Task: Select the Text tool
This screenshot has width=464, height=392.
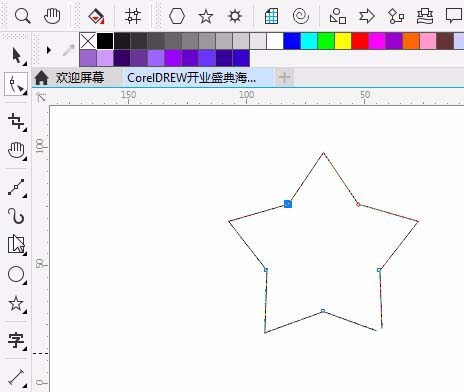Action: 16,340
